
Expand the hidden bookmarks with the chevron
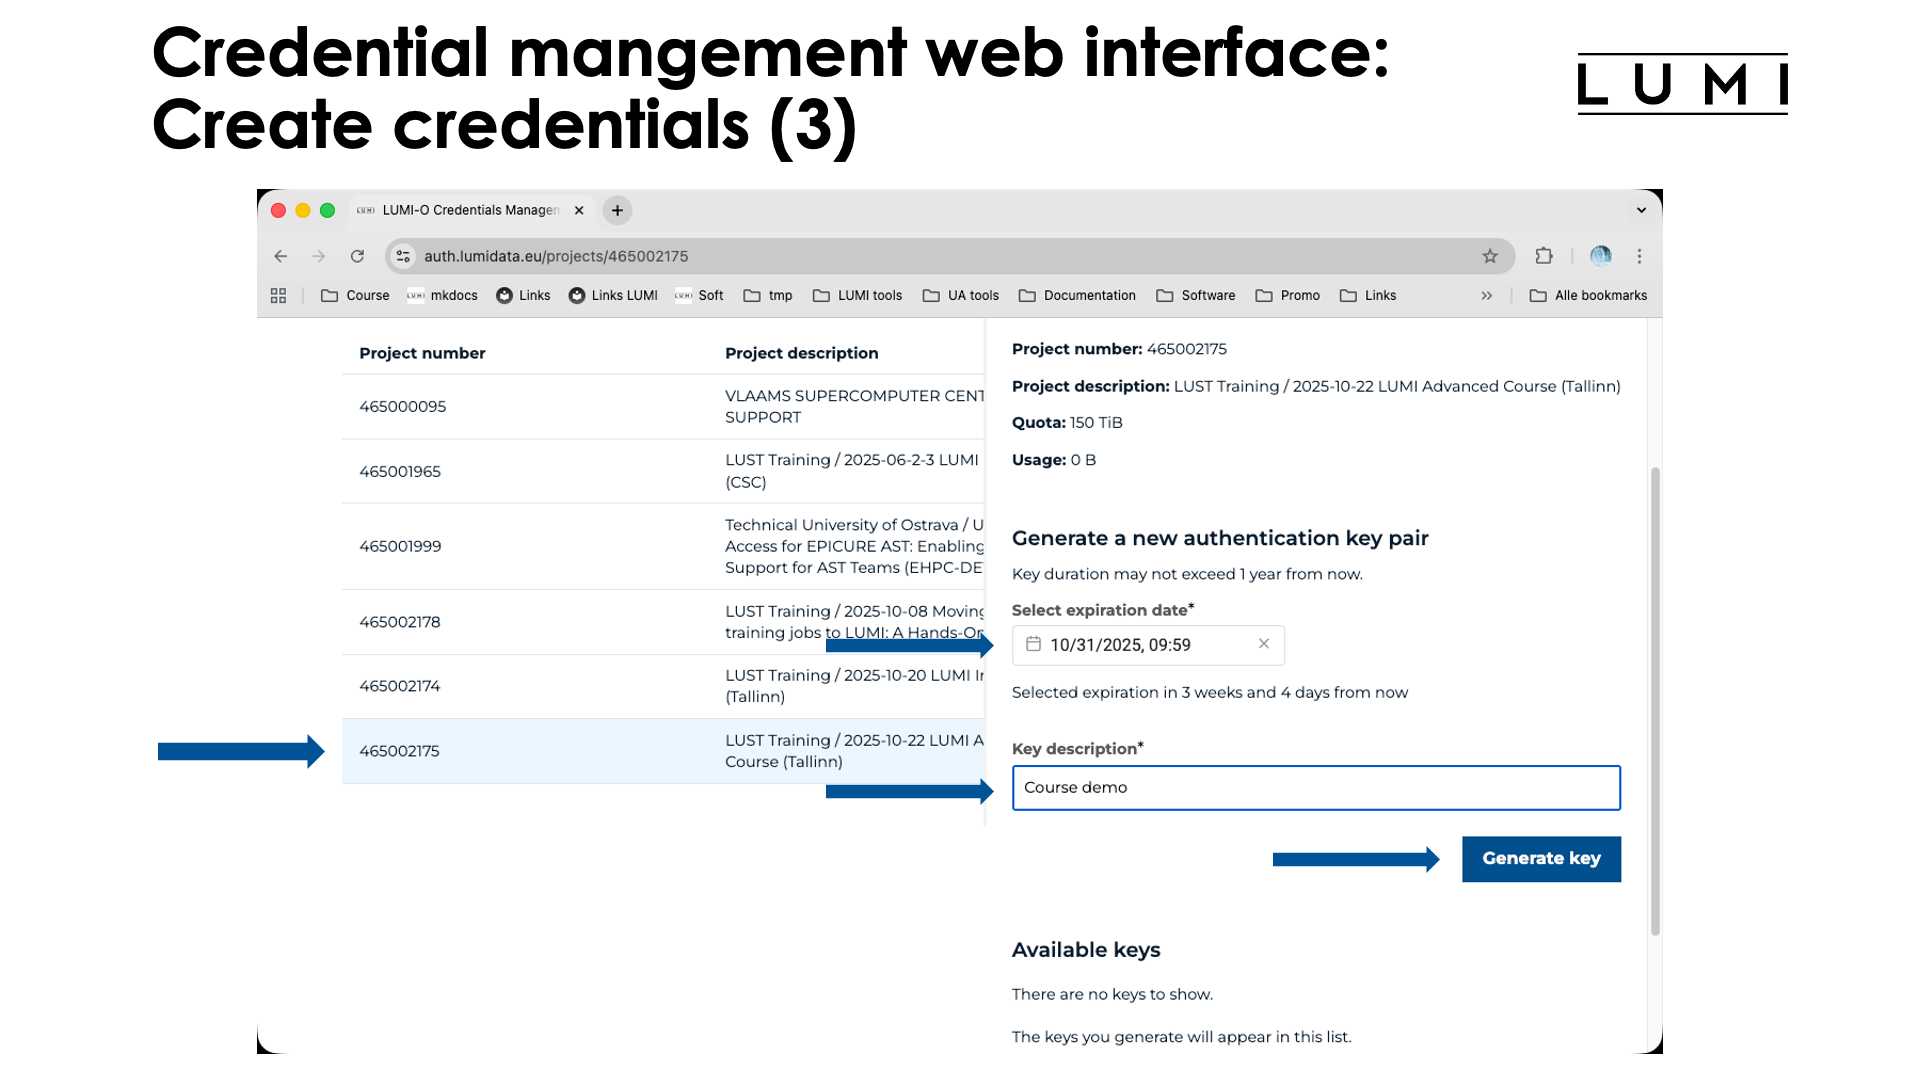(x=1487, y=295)
